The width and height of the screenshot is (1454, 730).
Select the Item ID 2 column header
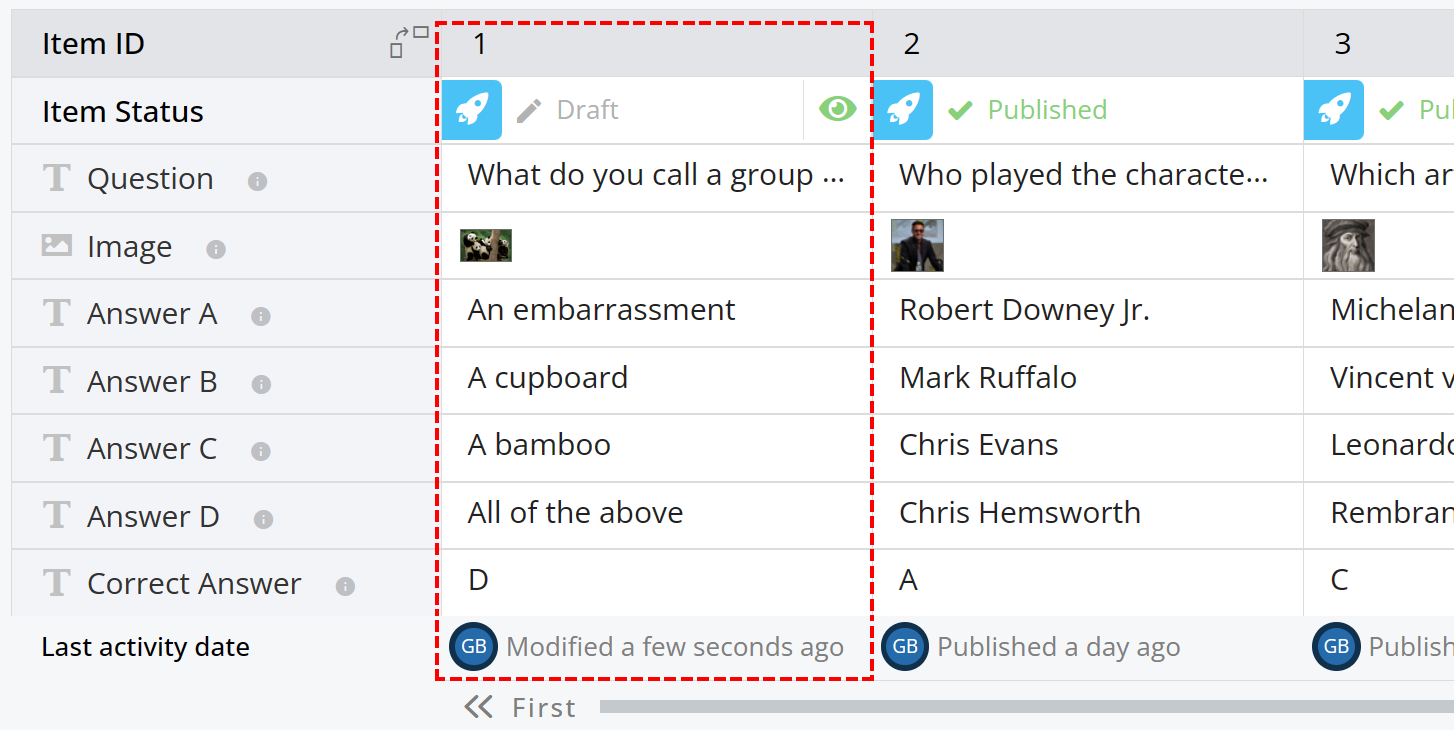pos(1088,44)
